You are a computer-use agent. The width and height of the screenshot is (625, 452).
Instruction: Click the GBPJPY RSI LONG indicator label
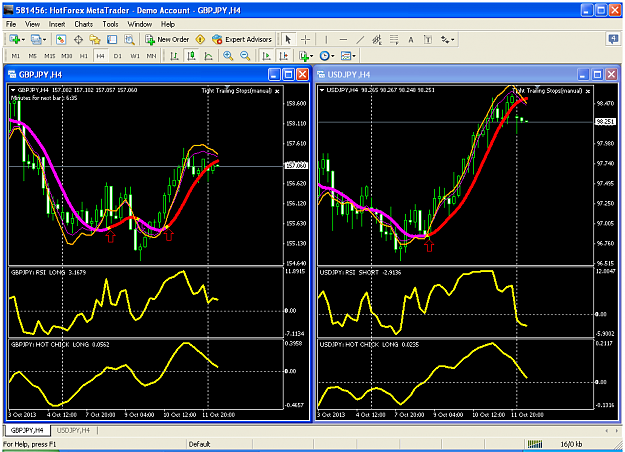pyautogui.click(x=48, y=273)
